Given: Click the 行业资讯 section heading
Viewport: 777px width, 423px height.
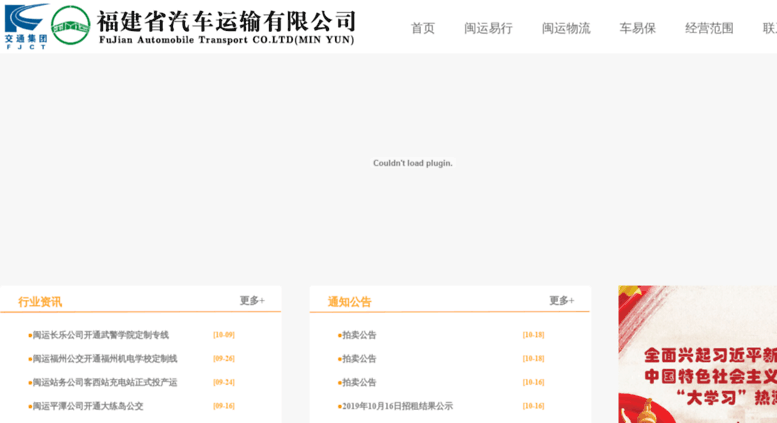Looking at the screenshot, I should [x=40, y=302].
